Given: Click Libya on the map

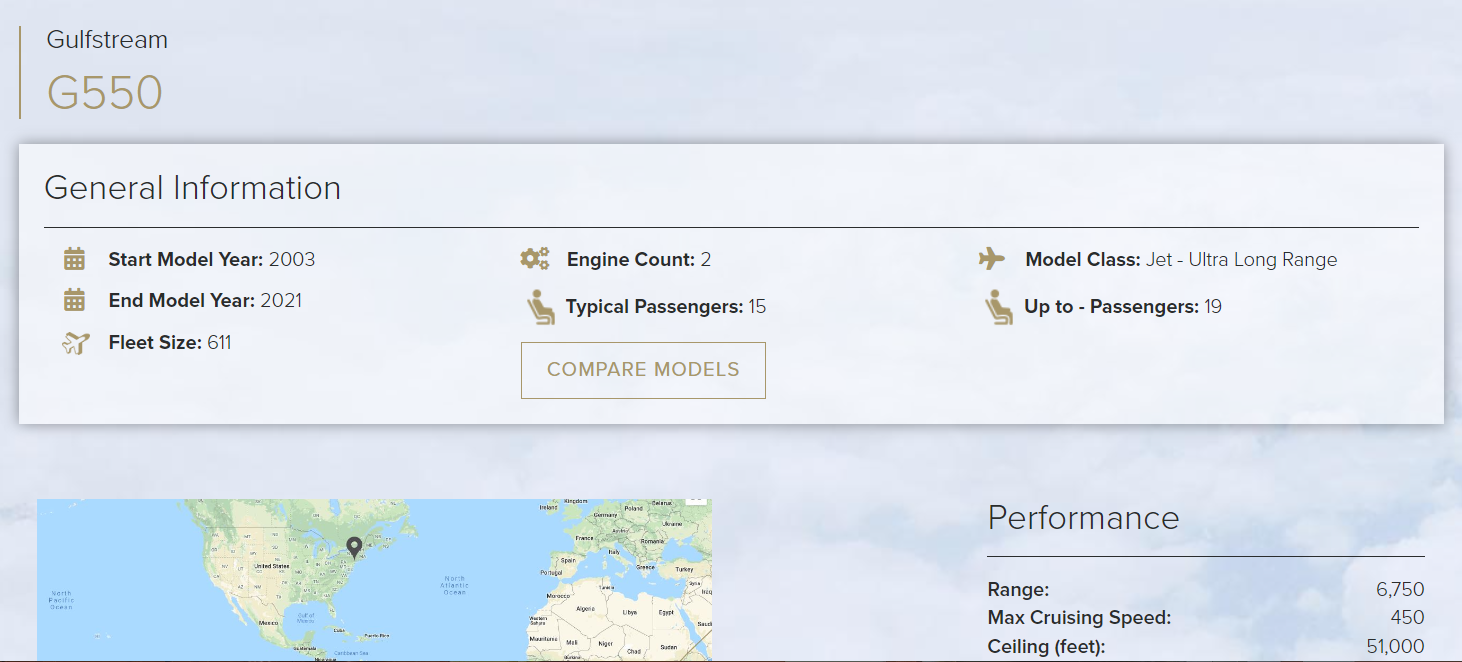Looking at the screenshot, I should [x=629, y=612].
